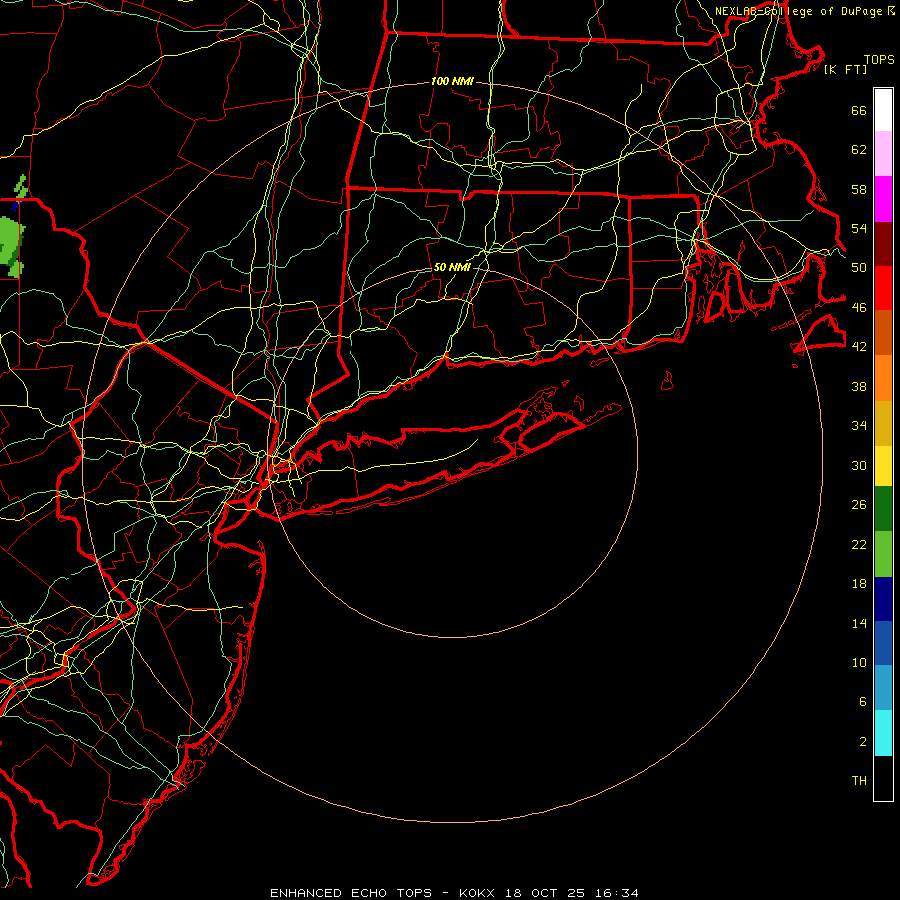Choose the bright yellow legend band

click(883, 466)
